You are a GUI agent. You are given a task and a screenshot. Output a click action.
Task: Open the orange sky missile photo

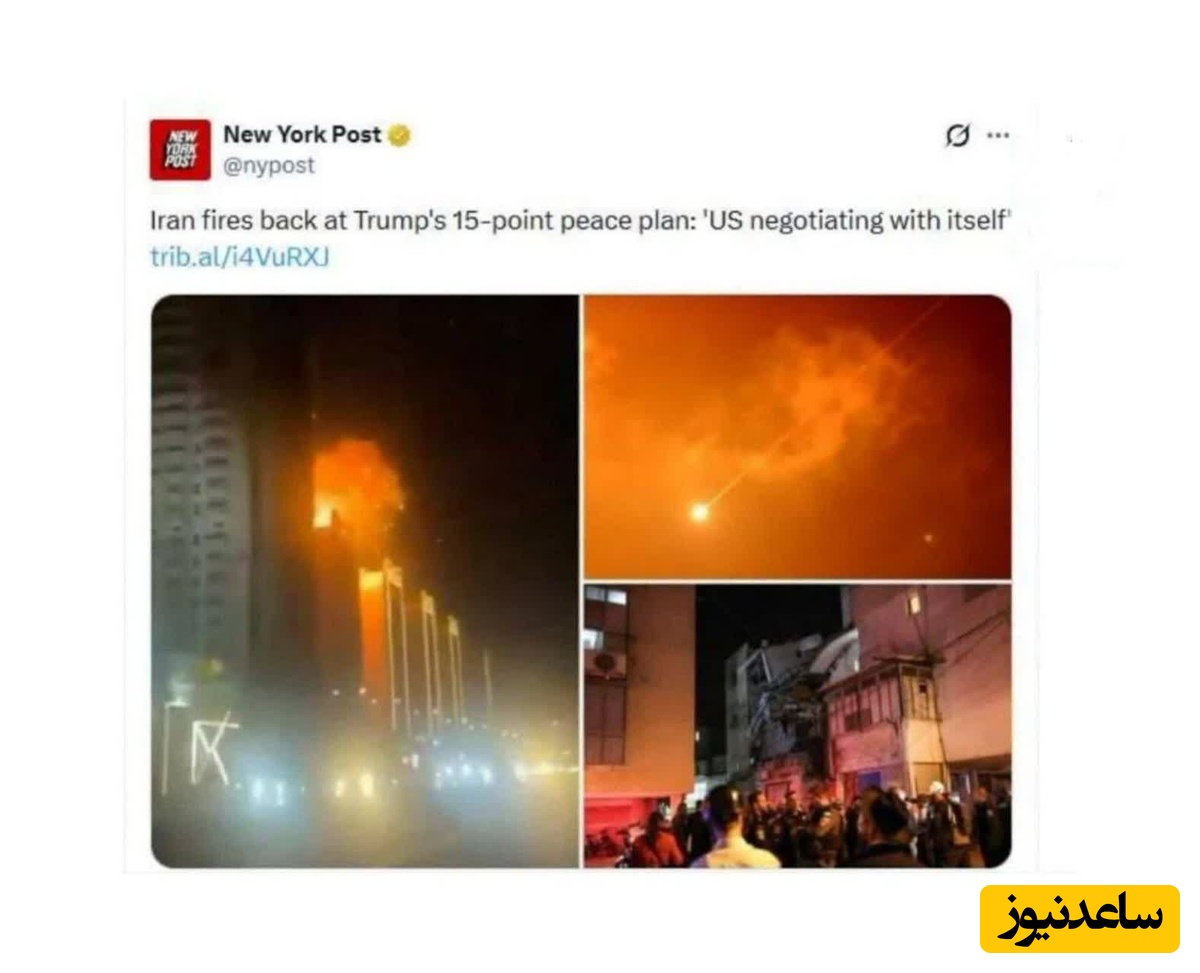[x=797, y=437]
